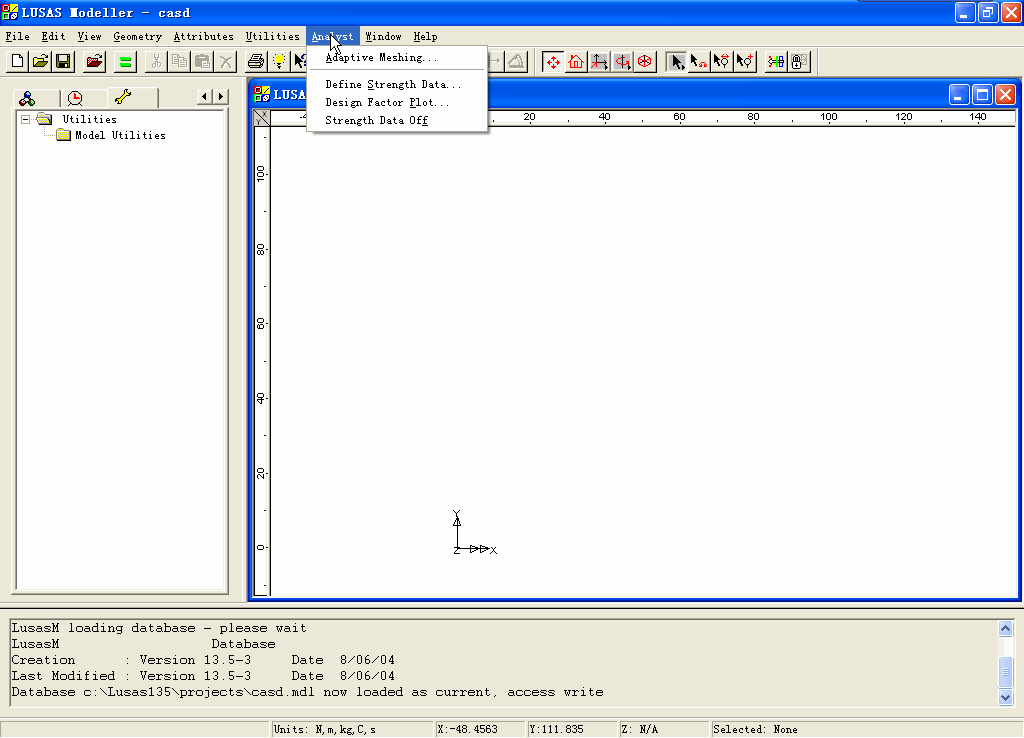Click the red four-arrow pan icon

(552, 62)
